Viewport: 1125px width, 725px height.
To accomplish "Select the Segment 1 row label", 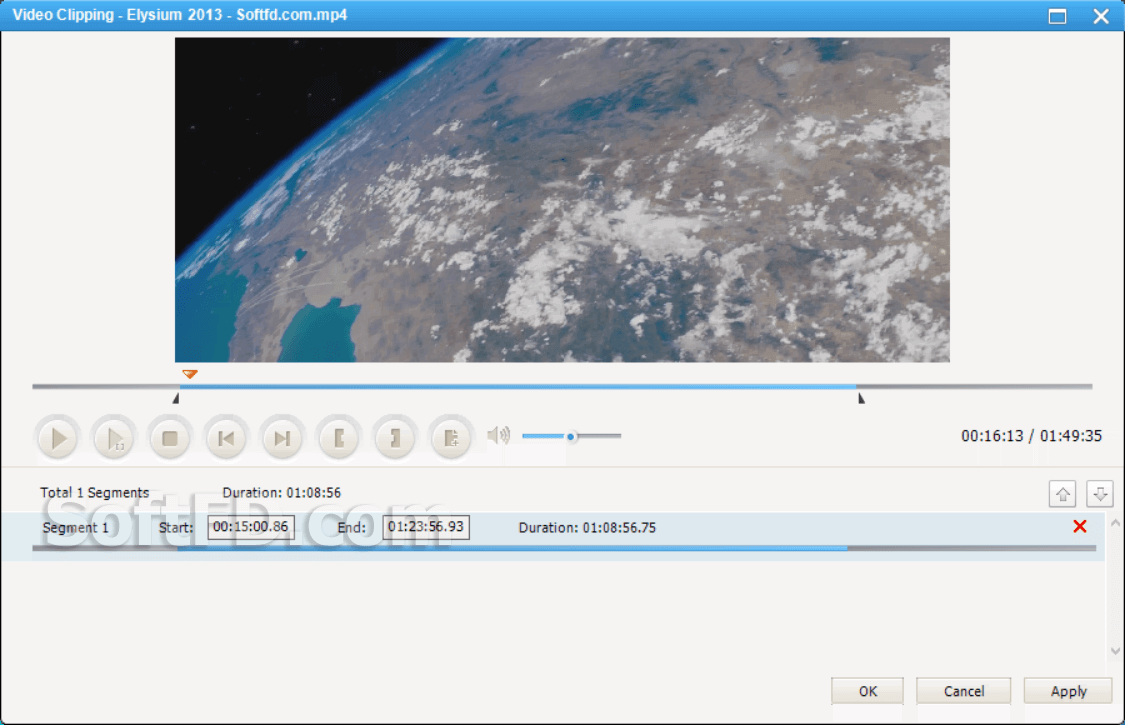I will 75,528.
